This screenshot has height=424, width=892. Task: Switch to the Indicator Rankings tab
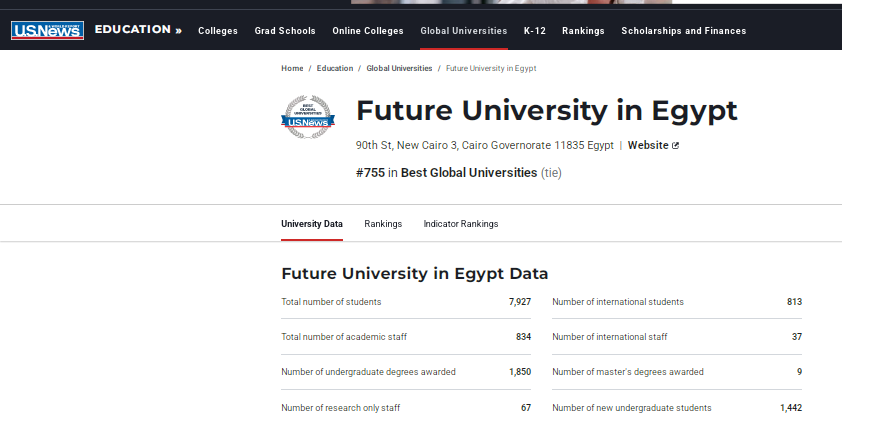460,224
